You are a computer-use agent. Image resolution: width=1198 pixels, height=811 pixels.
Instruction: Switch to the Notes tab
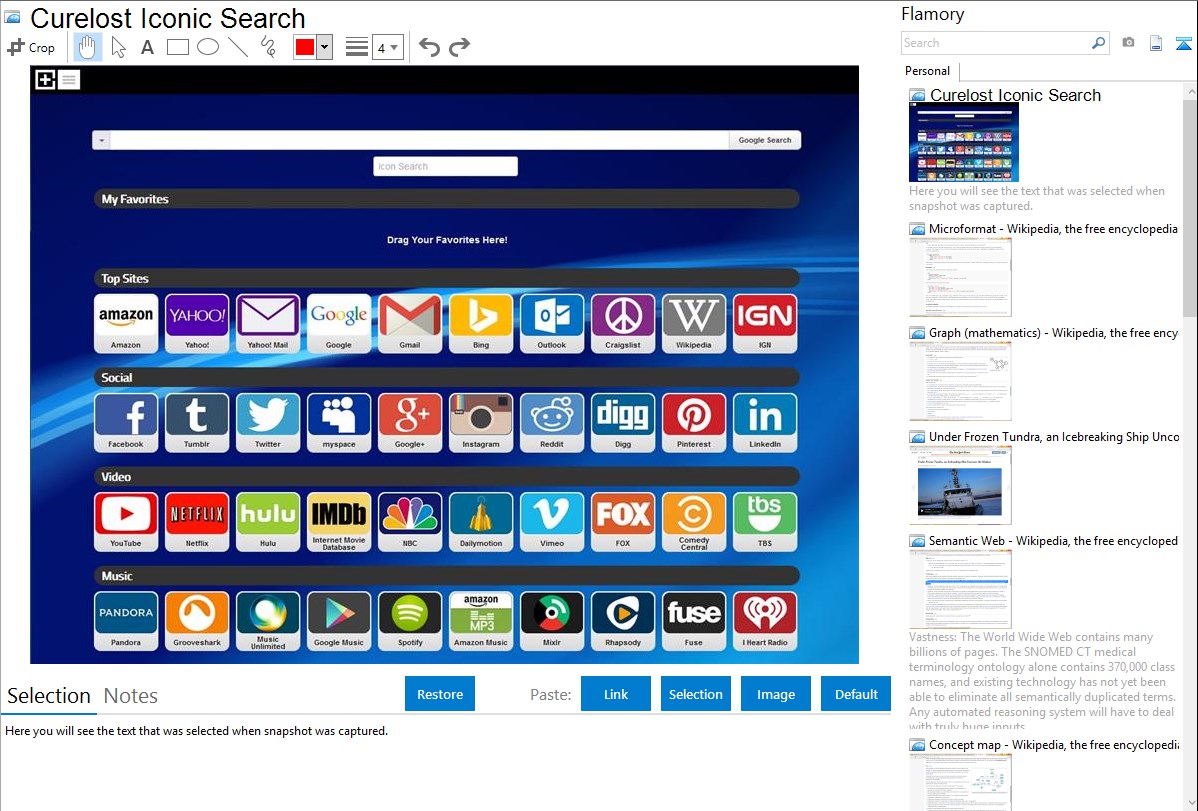pyautogui.click(x=131, y=696)
